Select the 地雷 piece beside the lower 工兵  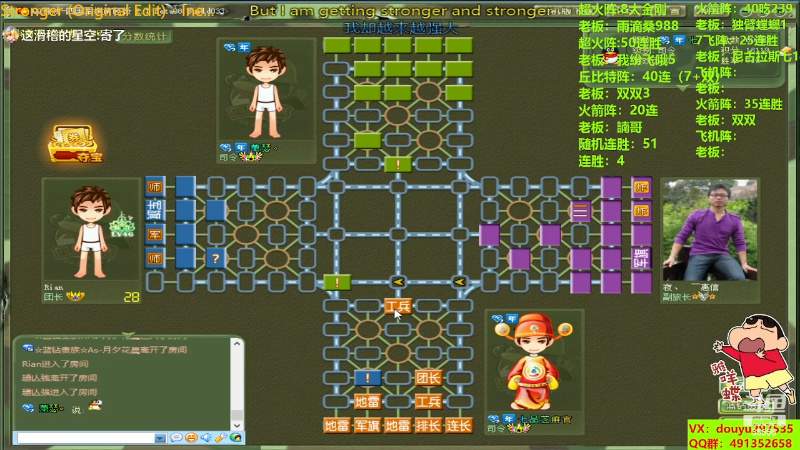click(367, 402)
